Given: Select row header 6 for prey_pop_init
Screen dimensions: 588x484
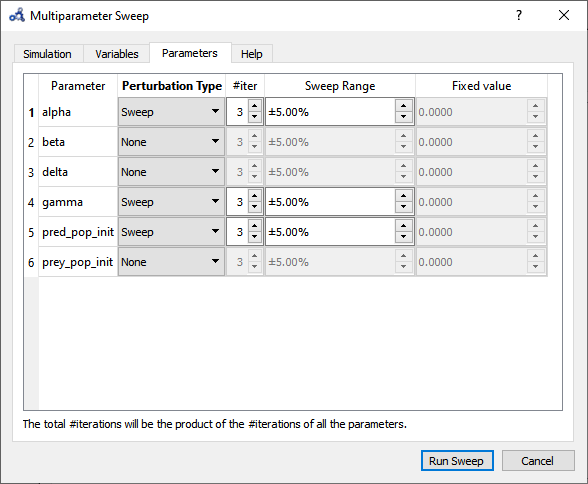Looking at the screenshot, I should (x=31, y=262).
